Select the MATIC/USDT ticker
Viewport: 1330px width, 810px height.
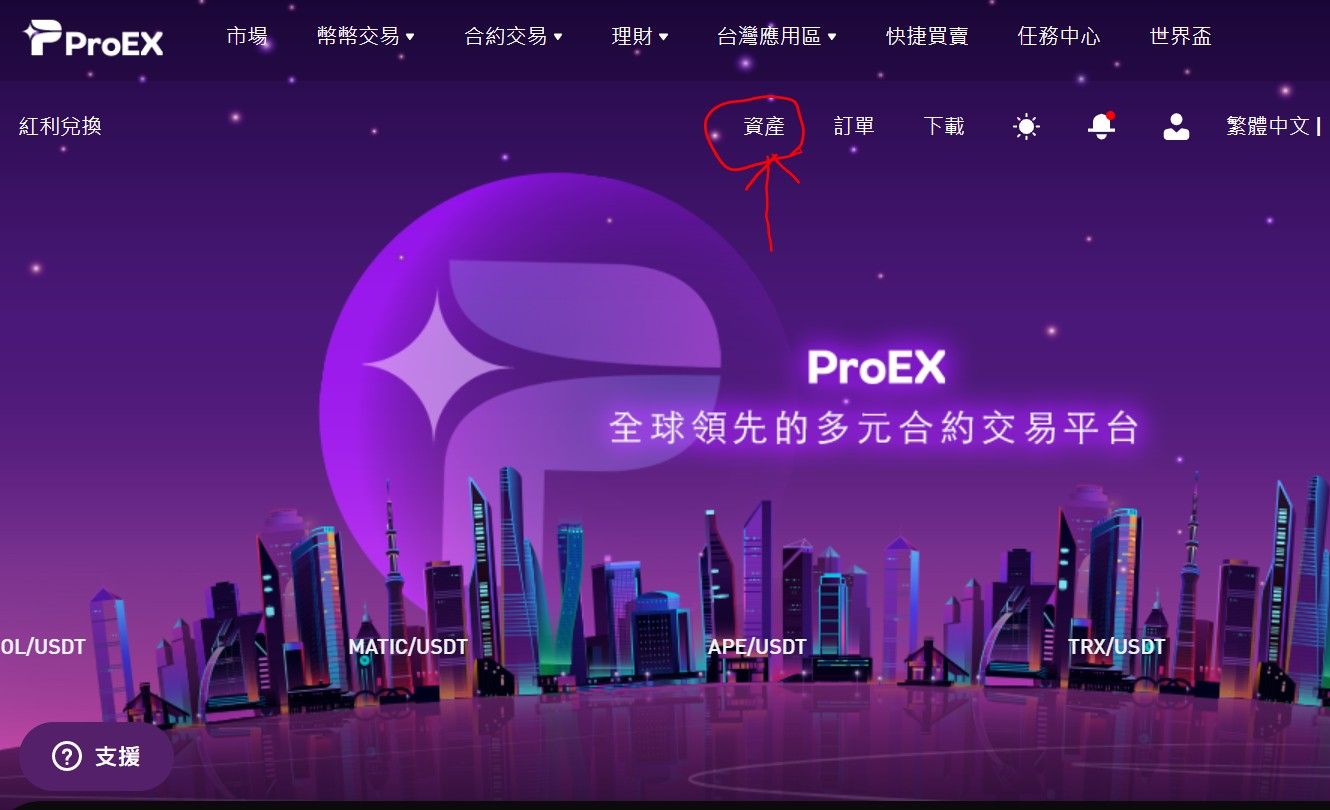point(408,647)
